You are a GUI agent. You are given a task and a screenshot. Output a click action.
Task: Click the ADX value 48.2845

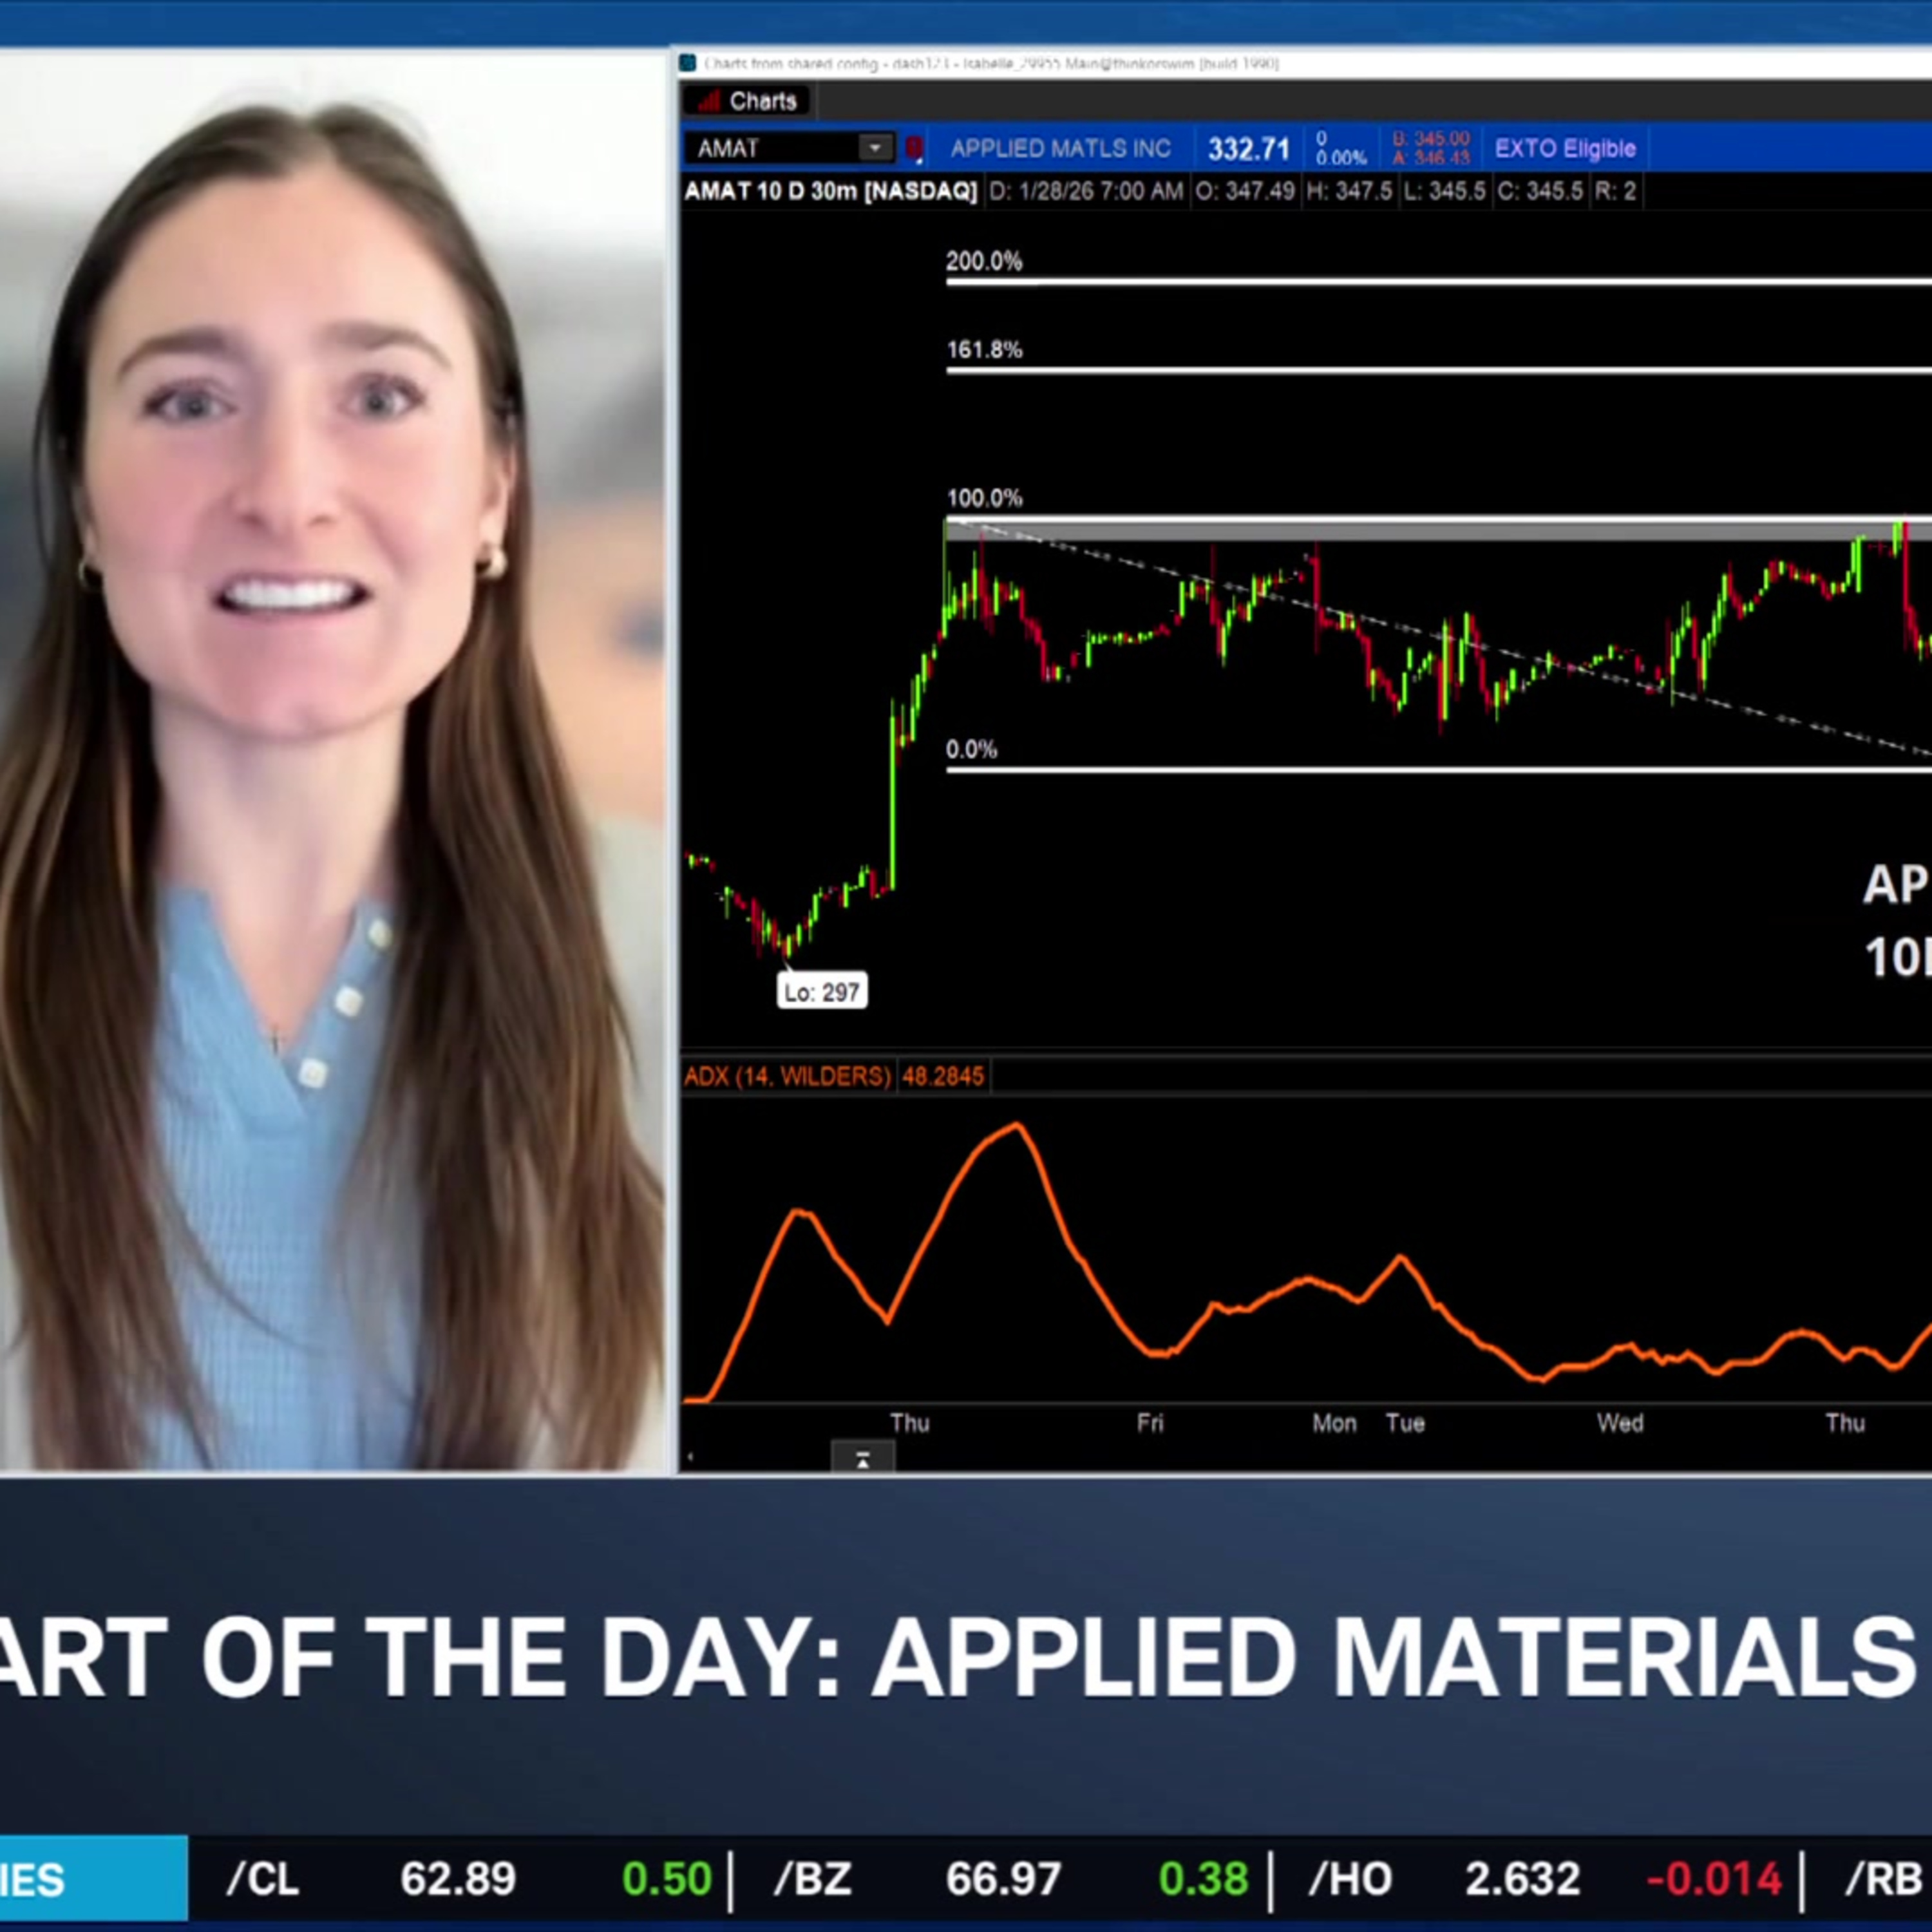943,1076
